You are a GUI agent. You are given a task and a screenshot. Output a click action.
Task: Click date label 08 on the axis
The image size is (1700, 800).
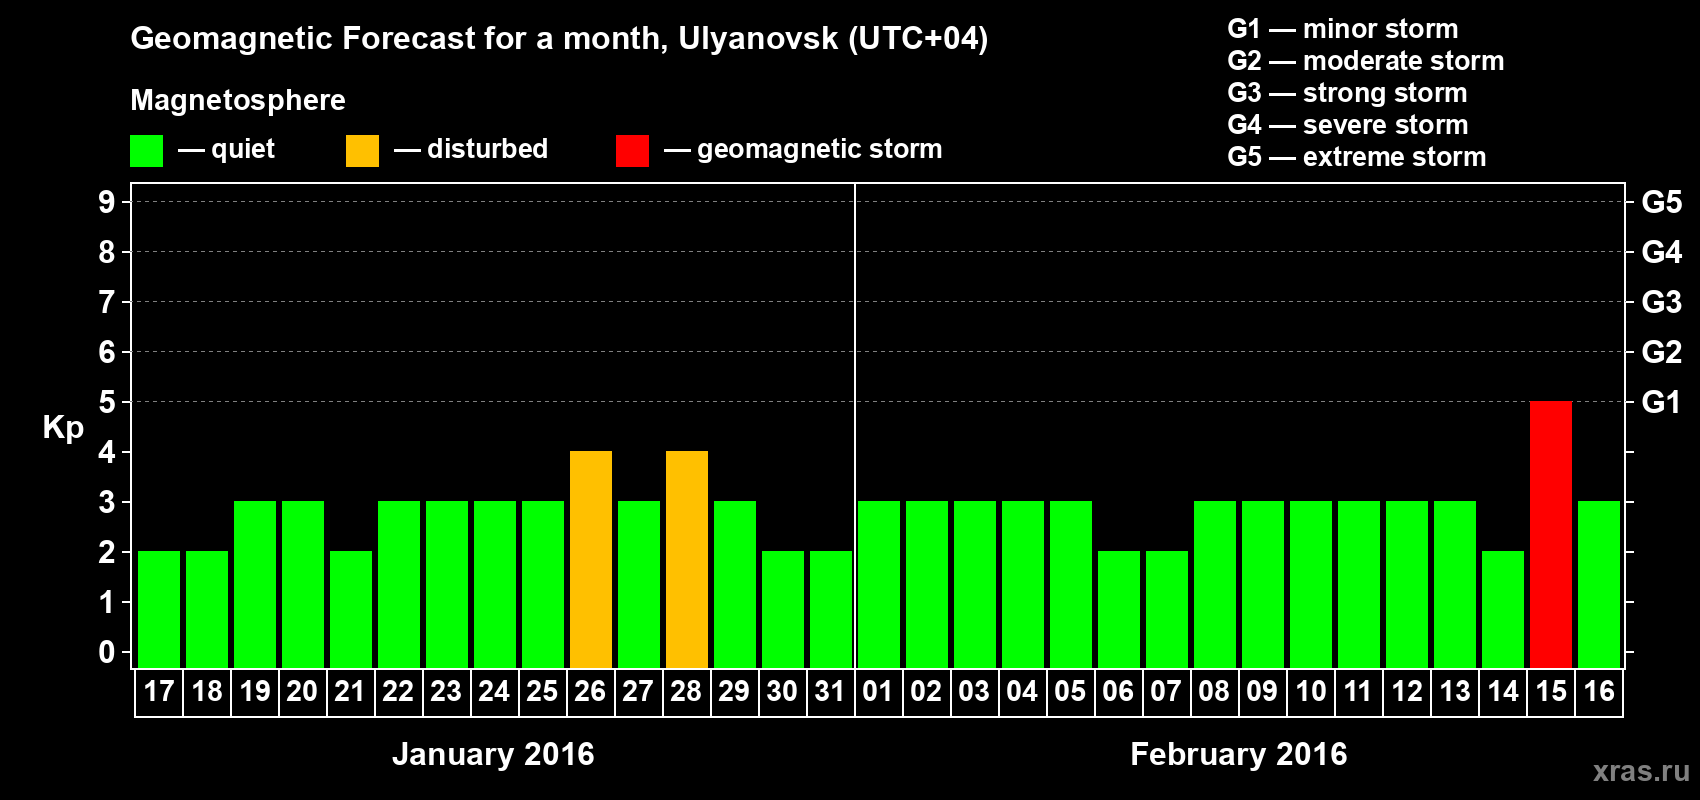coord(1214,691)
